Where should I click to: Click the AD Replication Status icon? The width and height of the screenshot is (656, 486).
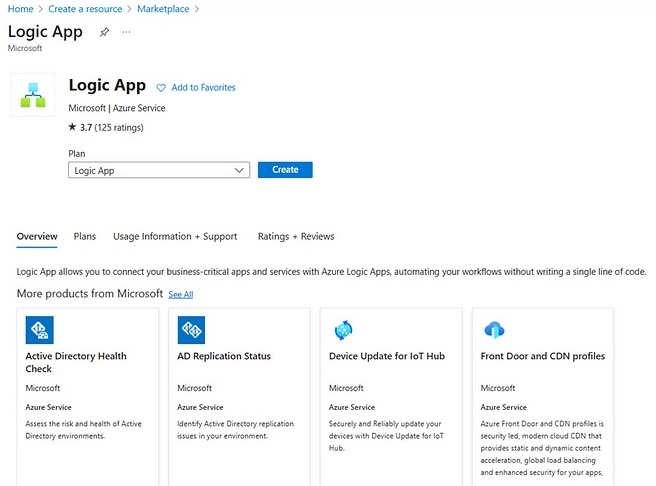(x=191, y=330)
